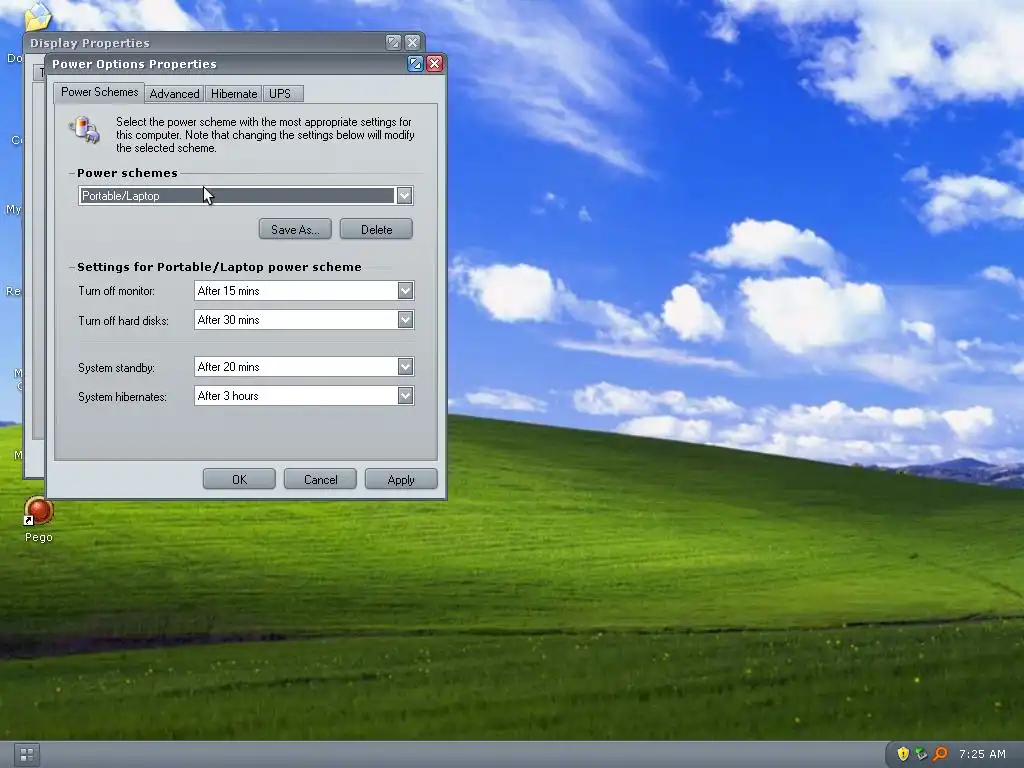Click the 'Turn off hard disks:' label
Image resolution: width=1024 pixels, height=768 pixels.
(x=123, y=321)
